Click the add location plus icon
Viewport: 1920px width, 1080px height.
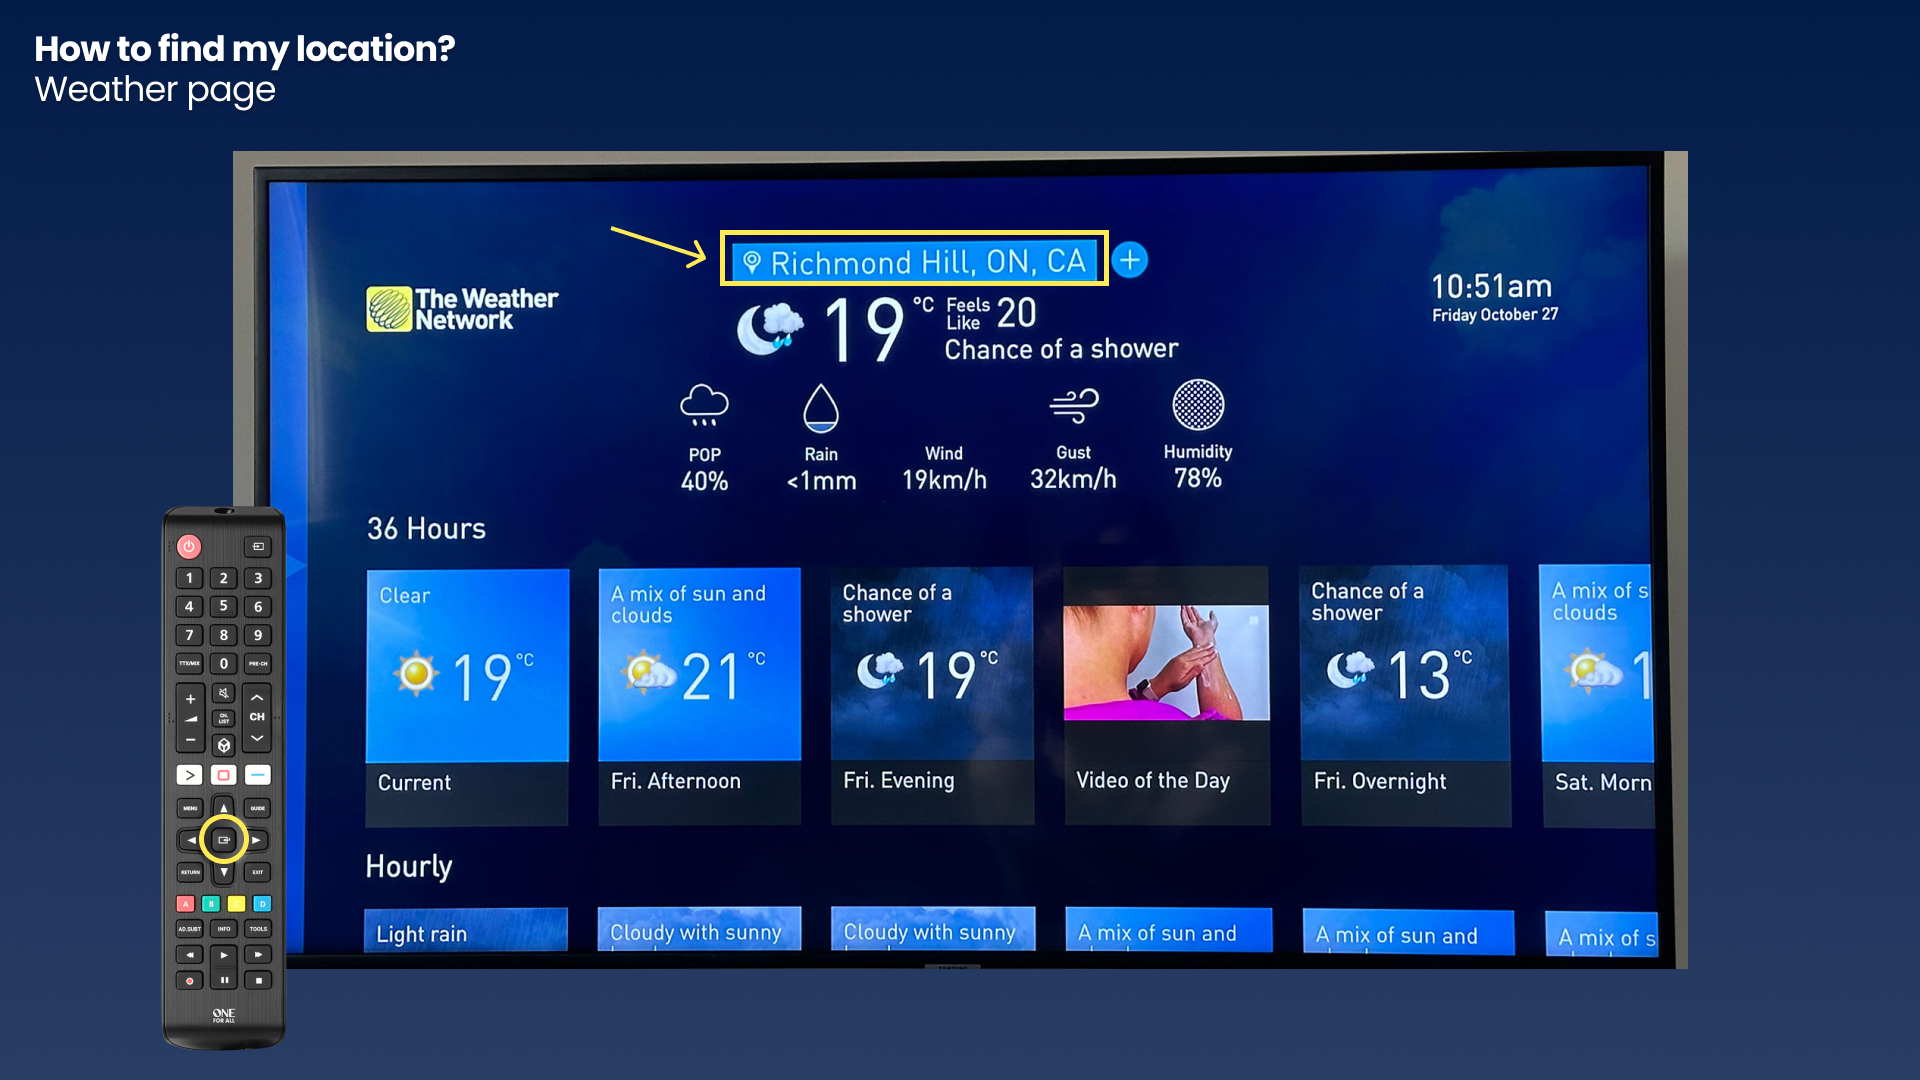pos(1130,260)
